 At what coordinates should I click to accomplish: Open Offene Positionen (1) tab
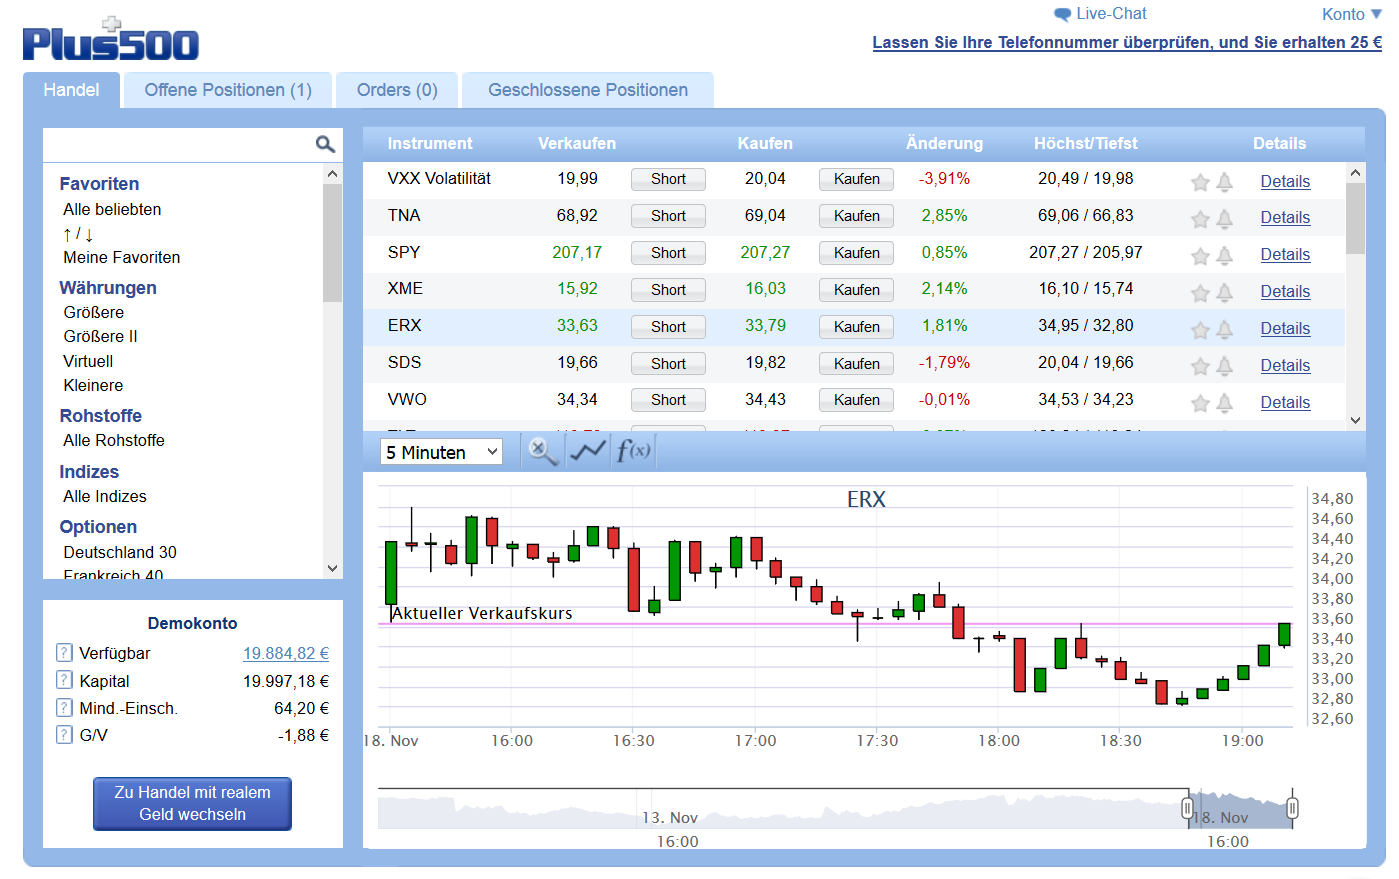[x=228, y=90]
